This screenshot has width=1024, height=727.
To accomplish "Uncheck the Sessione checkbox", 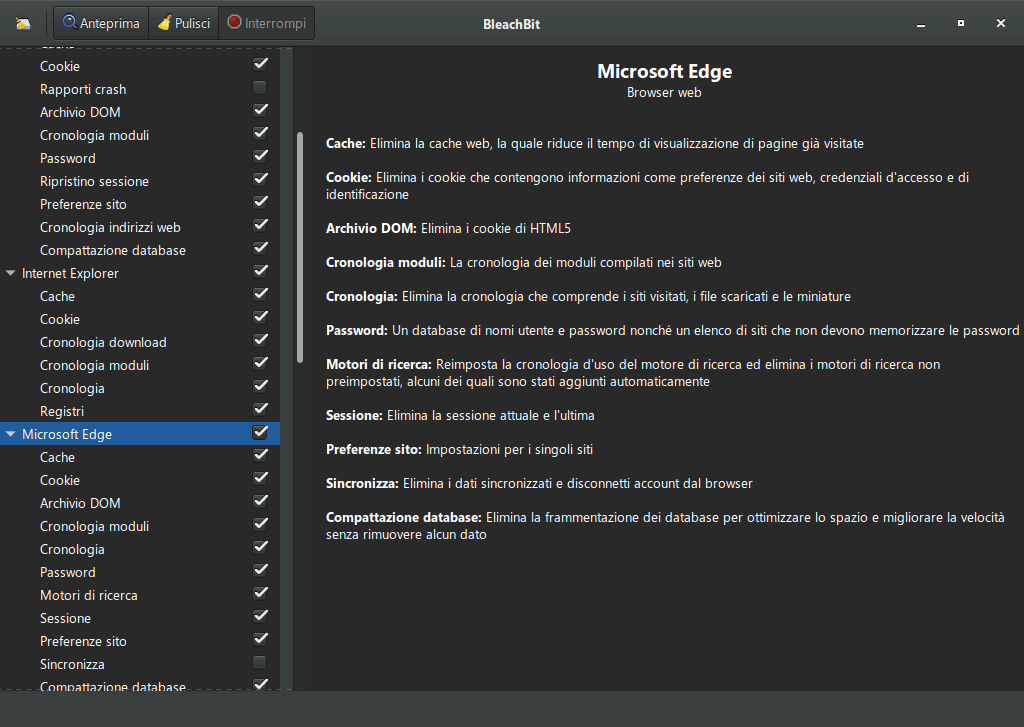I will click(x=260, y=616).
